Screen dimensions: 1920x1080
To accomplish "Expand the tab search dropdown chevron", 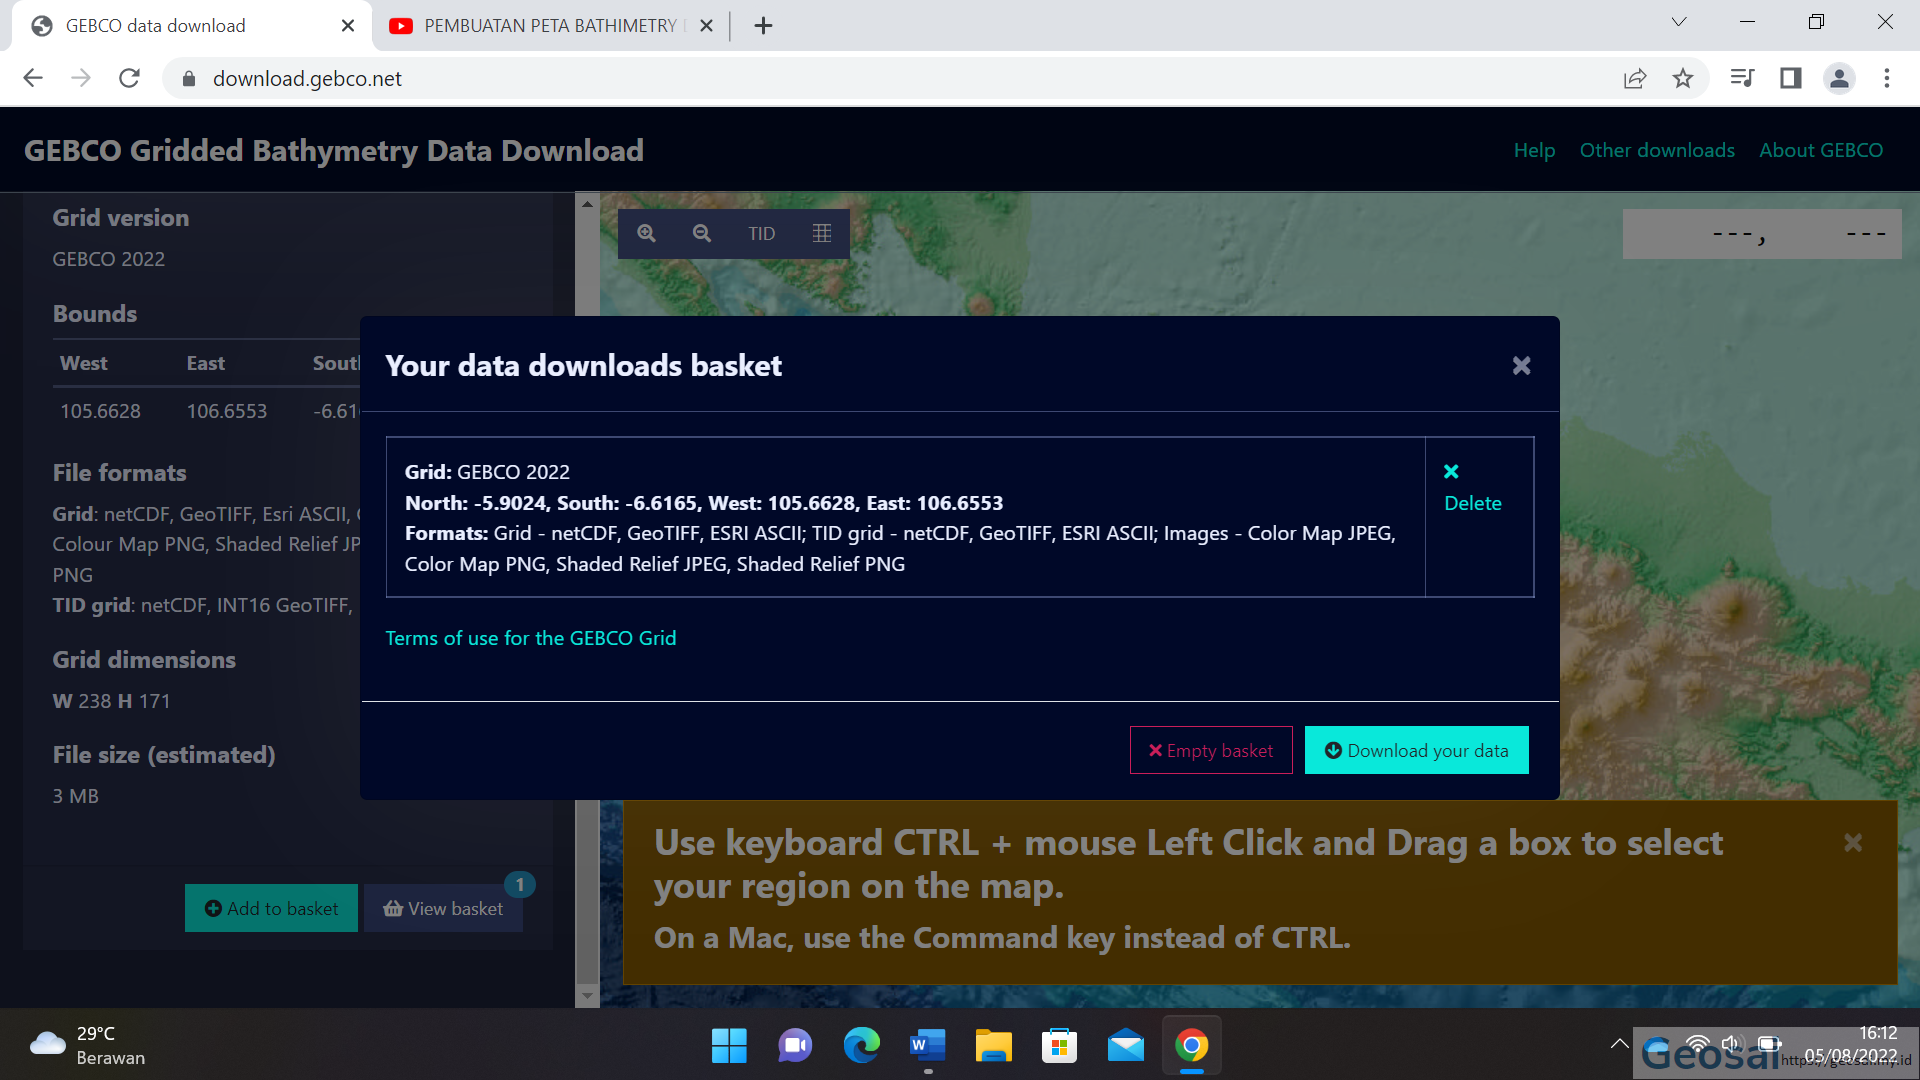I will 1679,22.
